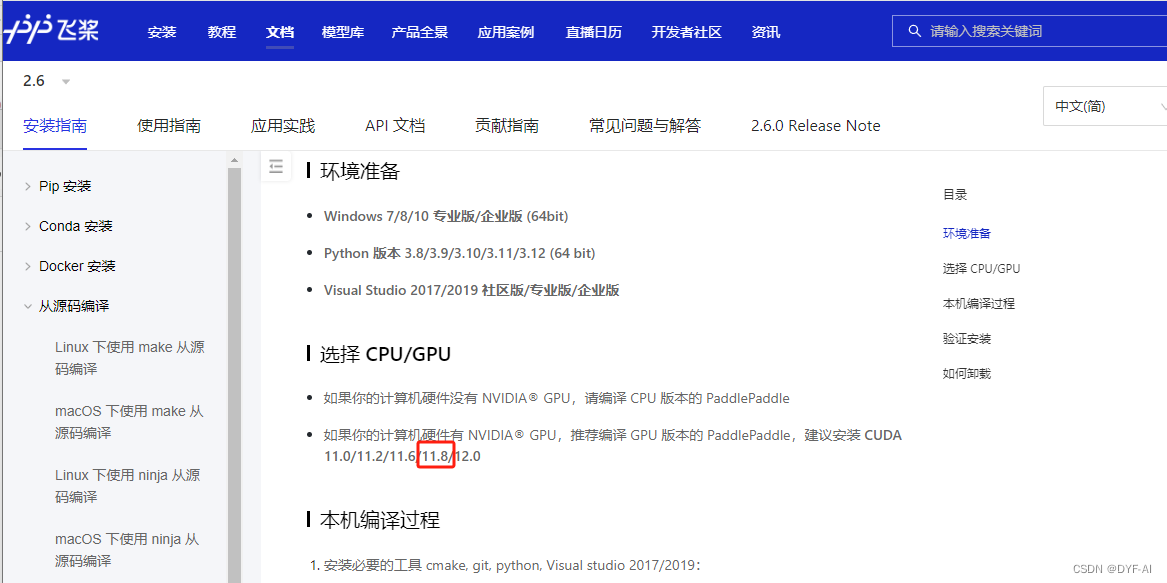Jump to 环境准备 in table of contents
Image resolution: width=1167 pixels, height=583 pixels.
click(967, 234)
